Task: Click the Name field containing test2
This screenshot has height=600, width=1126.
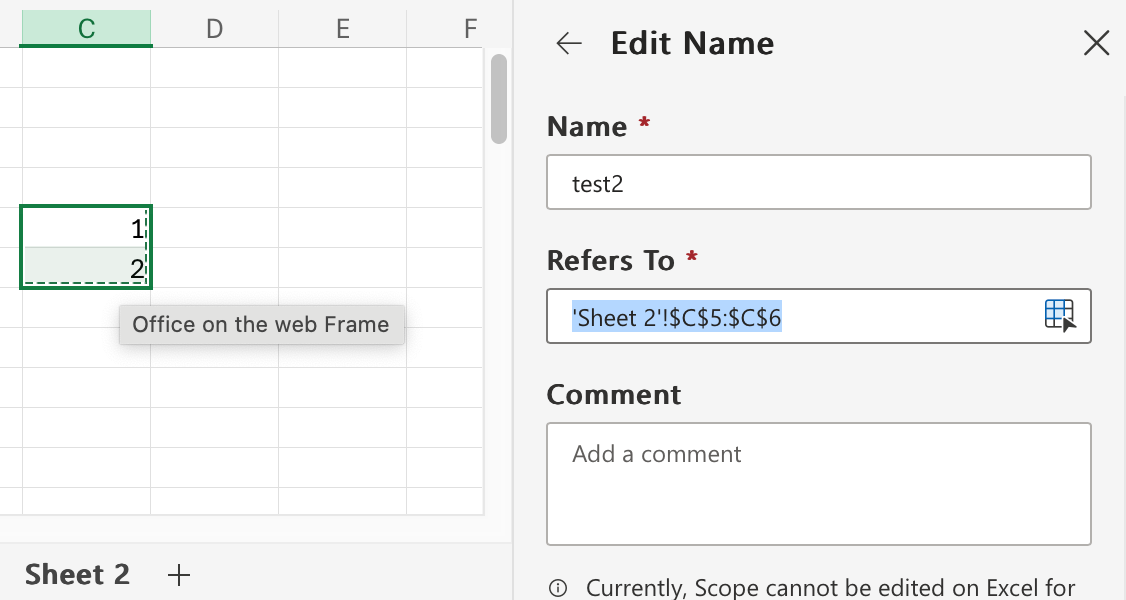Action: pyautogui.click(x=818, y=183)
